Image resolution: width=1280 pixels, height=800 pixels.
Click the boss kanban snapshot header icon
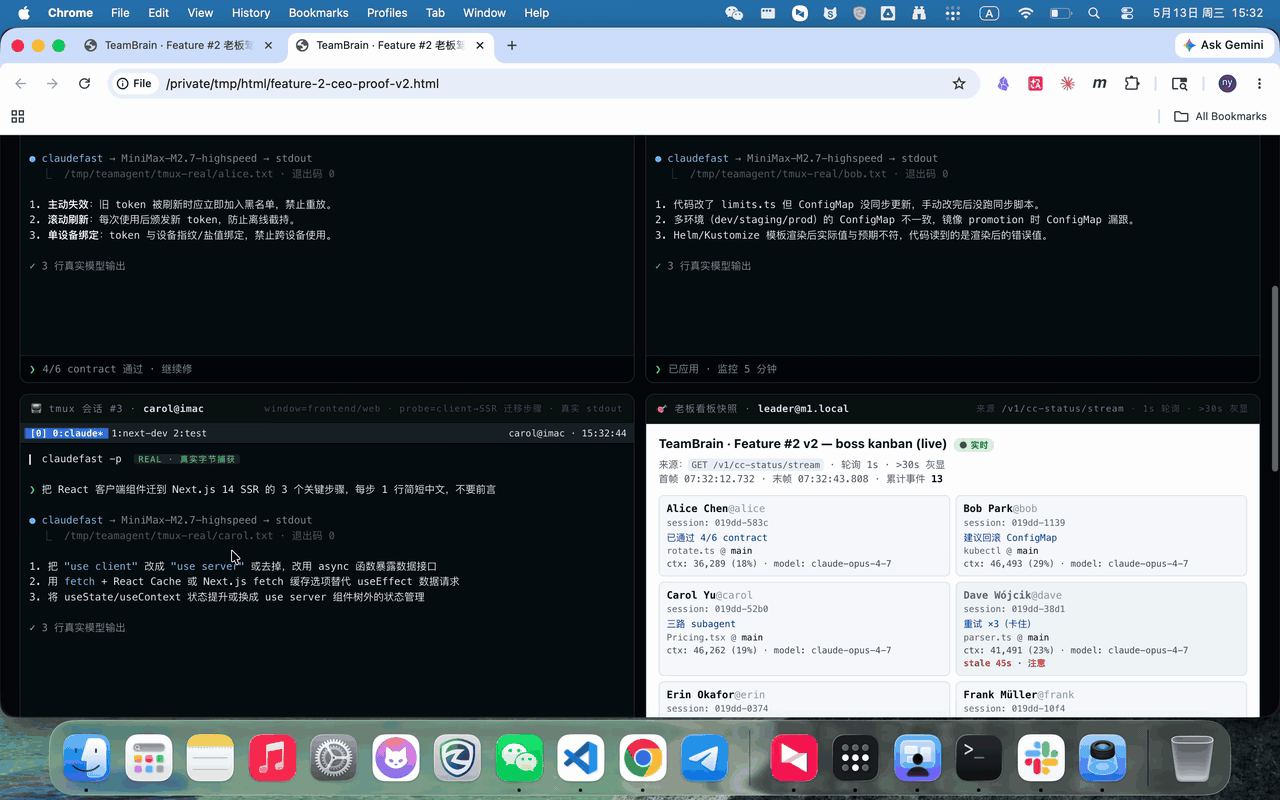(662, 408)
